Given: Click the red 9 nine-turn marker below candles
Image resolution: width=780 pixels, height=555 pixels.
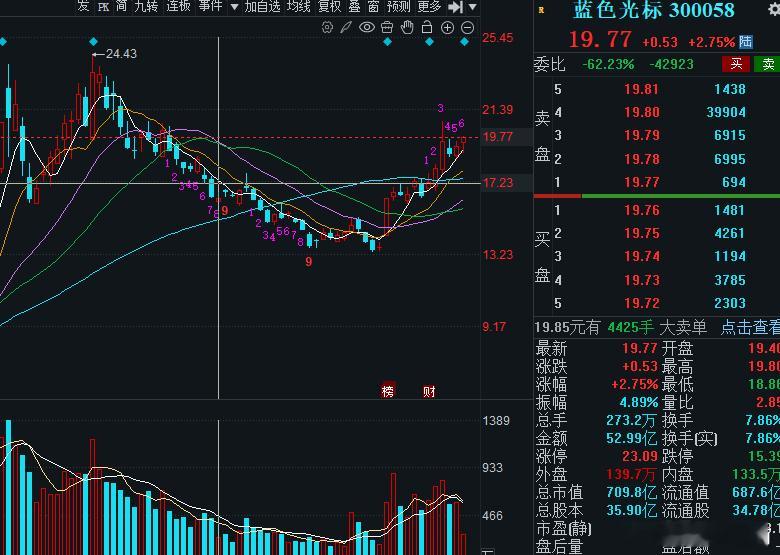Looking at the screenshot, I should (x=309, y=262).
